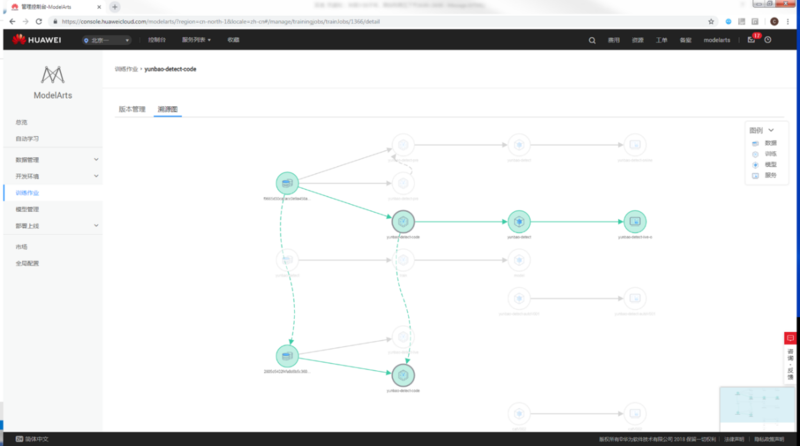Click the 数据 legend entry
800x446 pixels.
pos(764,143)
